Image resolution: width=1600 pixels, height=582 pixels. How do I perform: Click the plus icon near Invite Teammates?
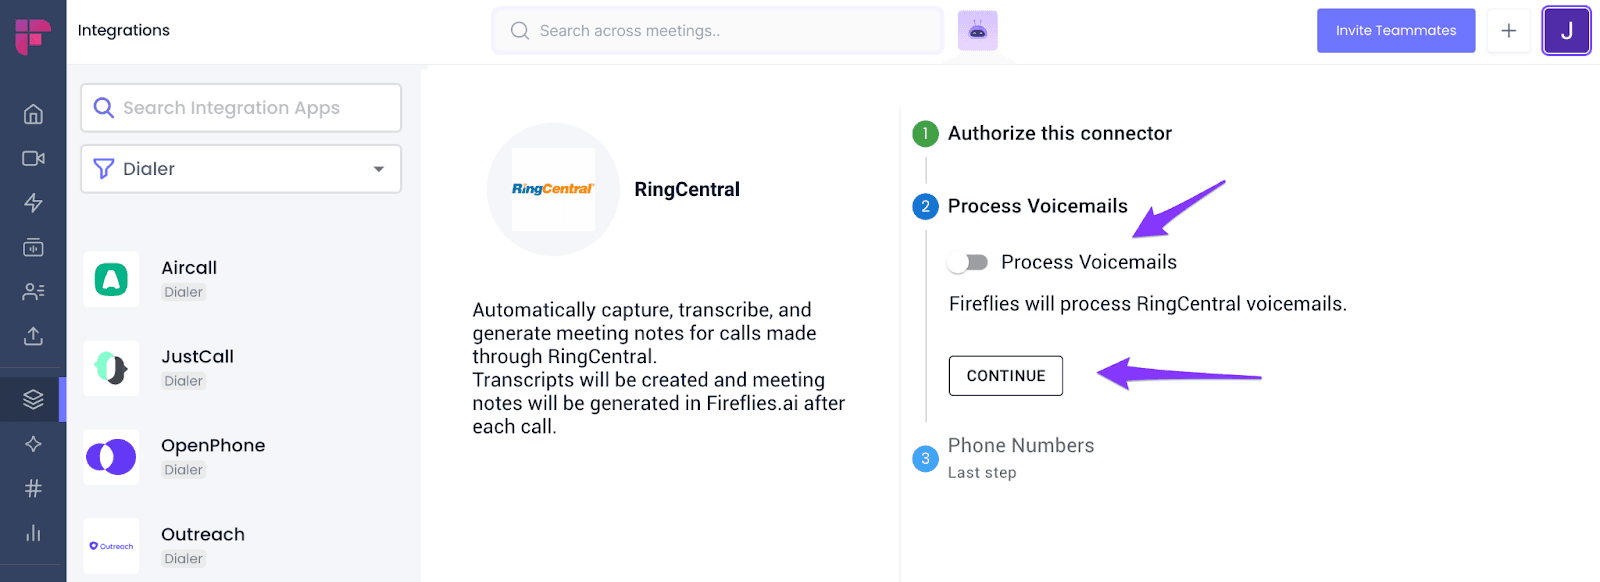tap(1508, 31)
